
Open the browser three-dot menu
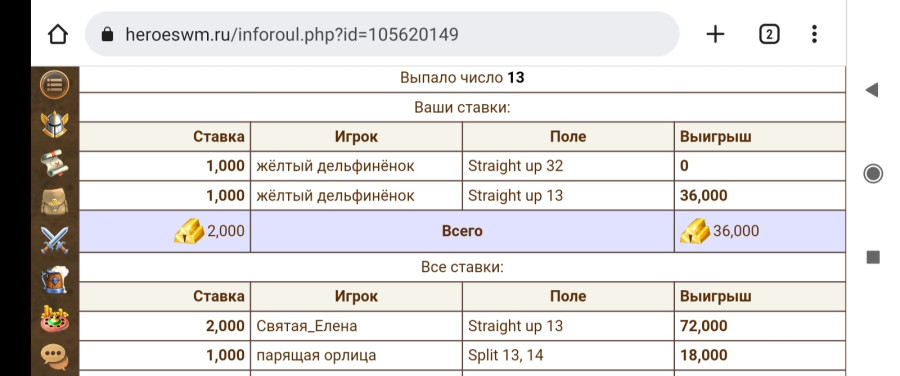click(x=814, y=34)
